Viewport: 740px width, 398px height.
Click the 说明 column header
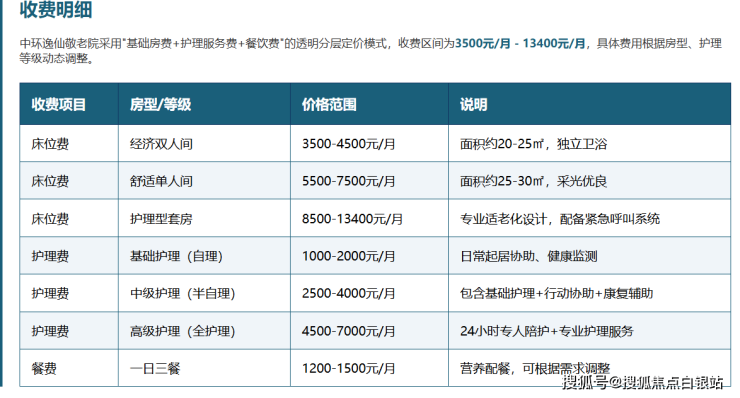589,104
